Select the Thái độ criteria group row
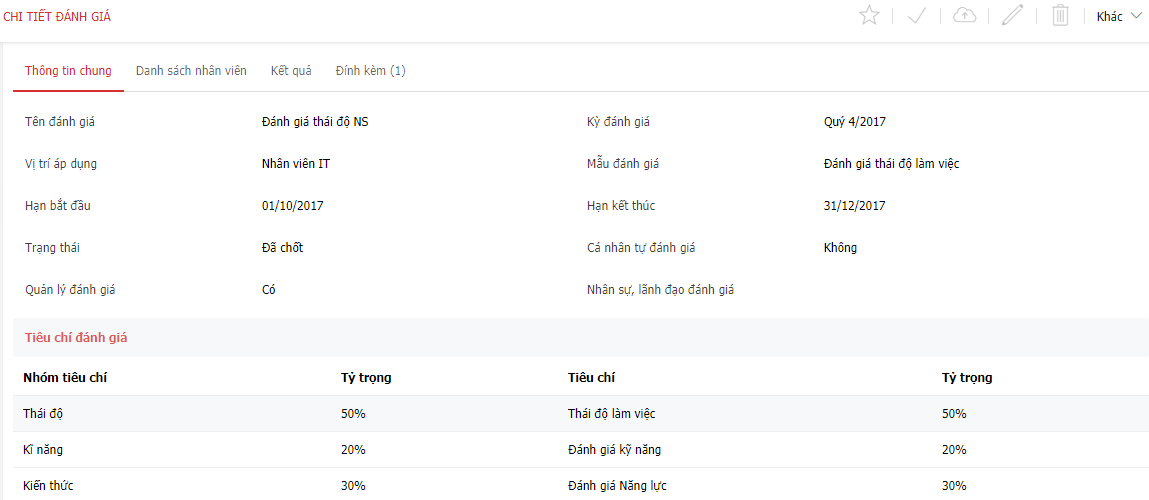1149x500 pixels. (x=44, y=414)
